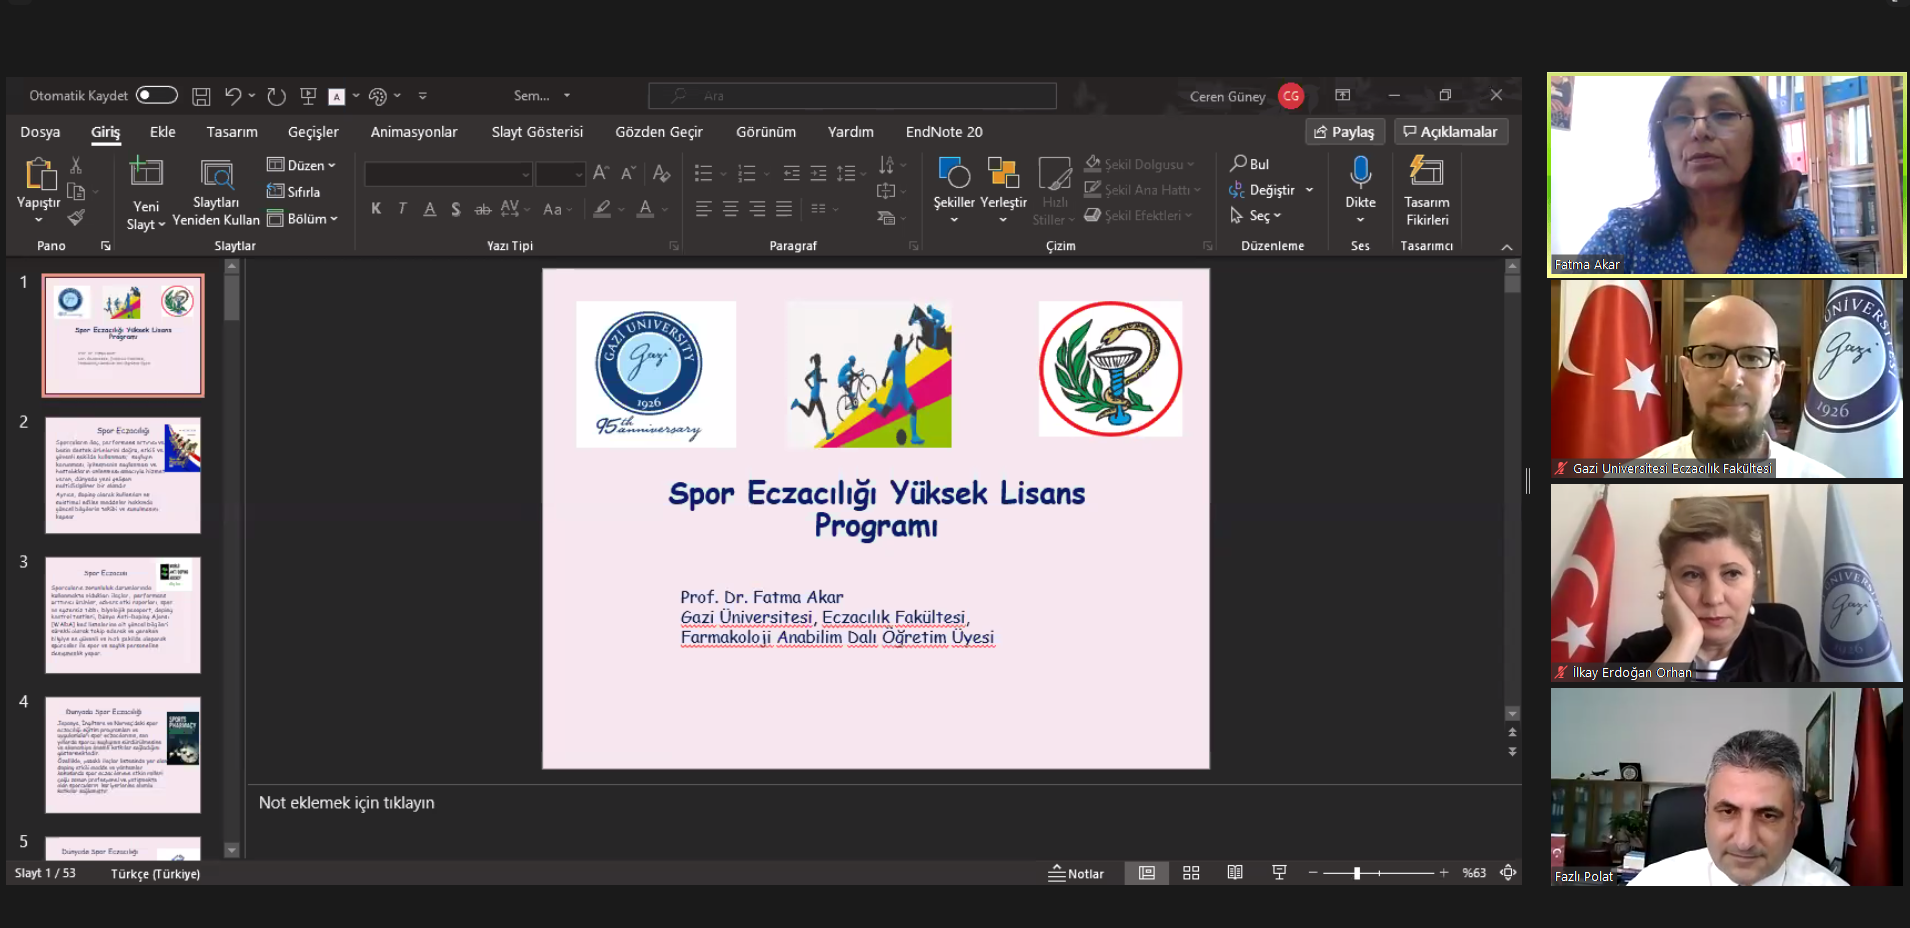
Task: Switch to the Ekle tab
Action: (163, 132)
